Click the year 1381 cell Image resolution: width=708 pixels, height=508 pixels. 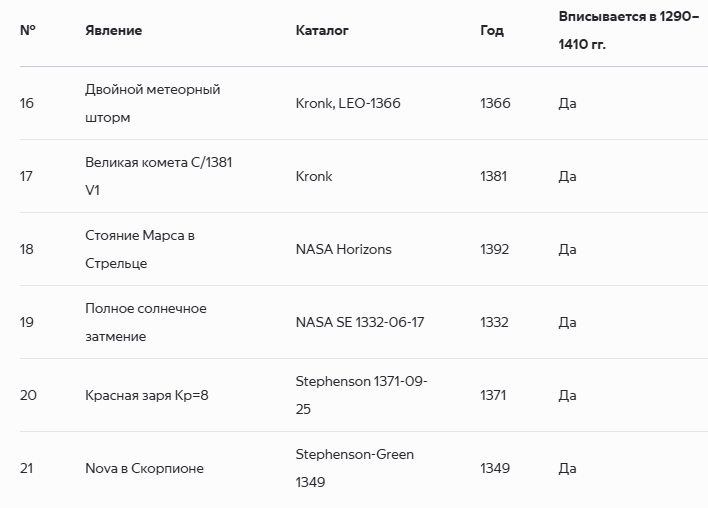(493, 176)
